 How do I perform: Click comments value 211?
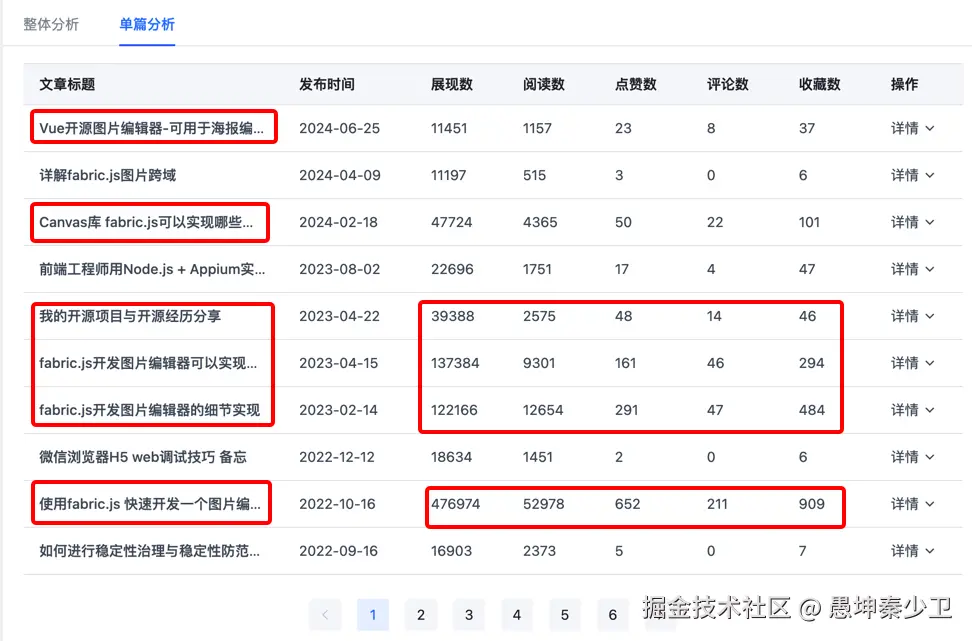(717, 504)
